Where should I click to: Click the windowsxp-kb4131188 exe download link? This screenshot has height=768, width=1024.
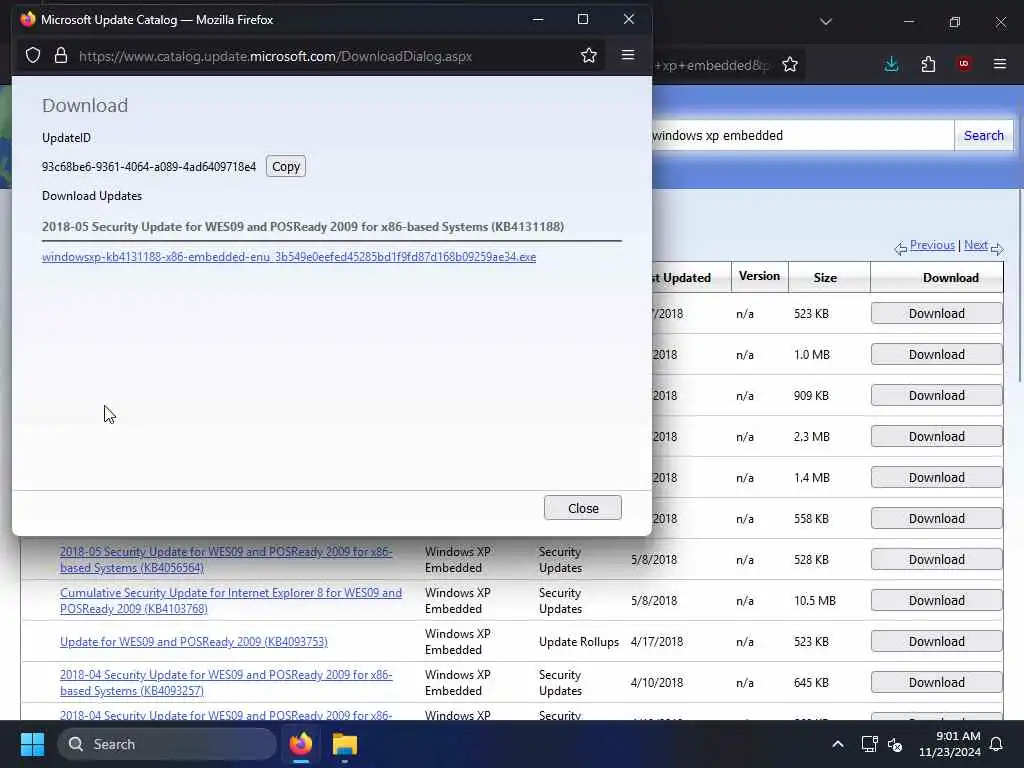click(x=289, y=257)
